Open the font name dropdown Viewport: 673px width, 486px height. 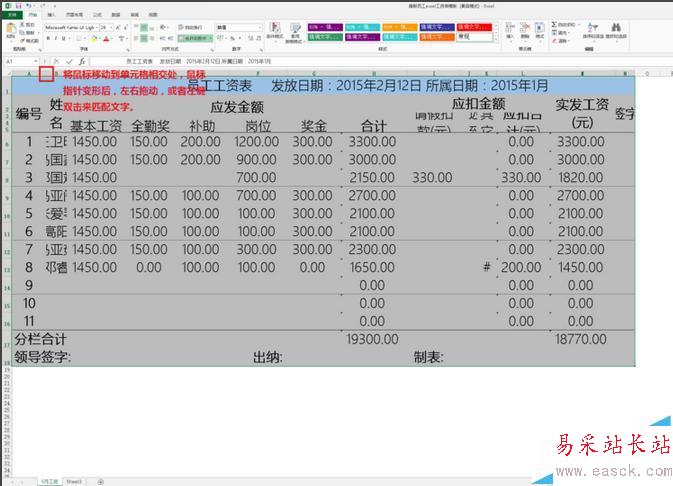tap(97, 27)
